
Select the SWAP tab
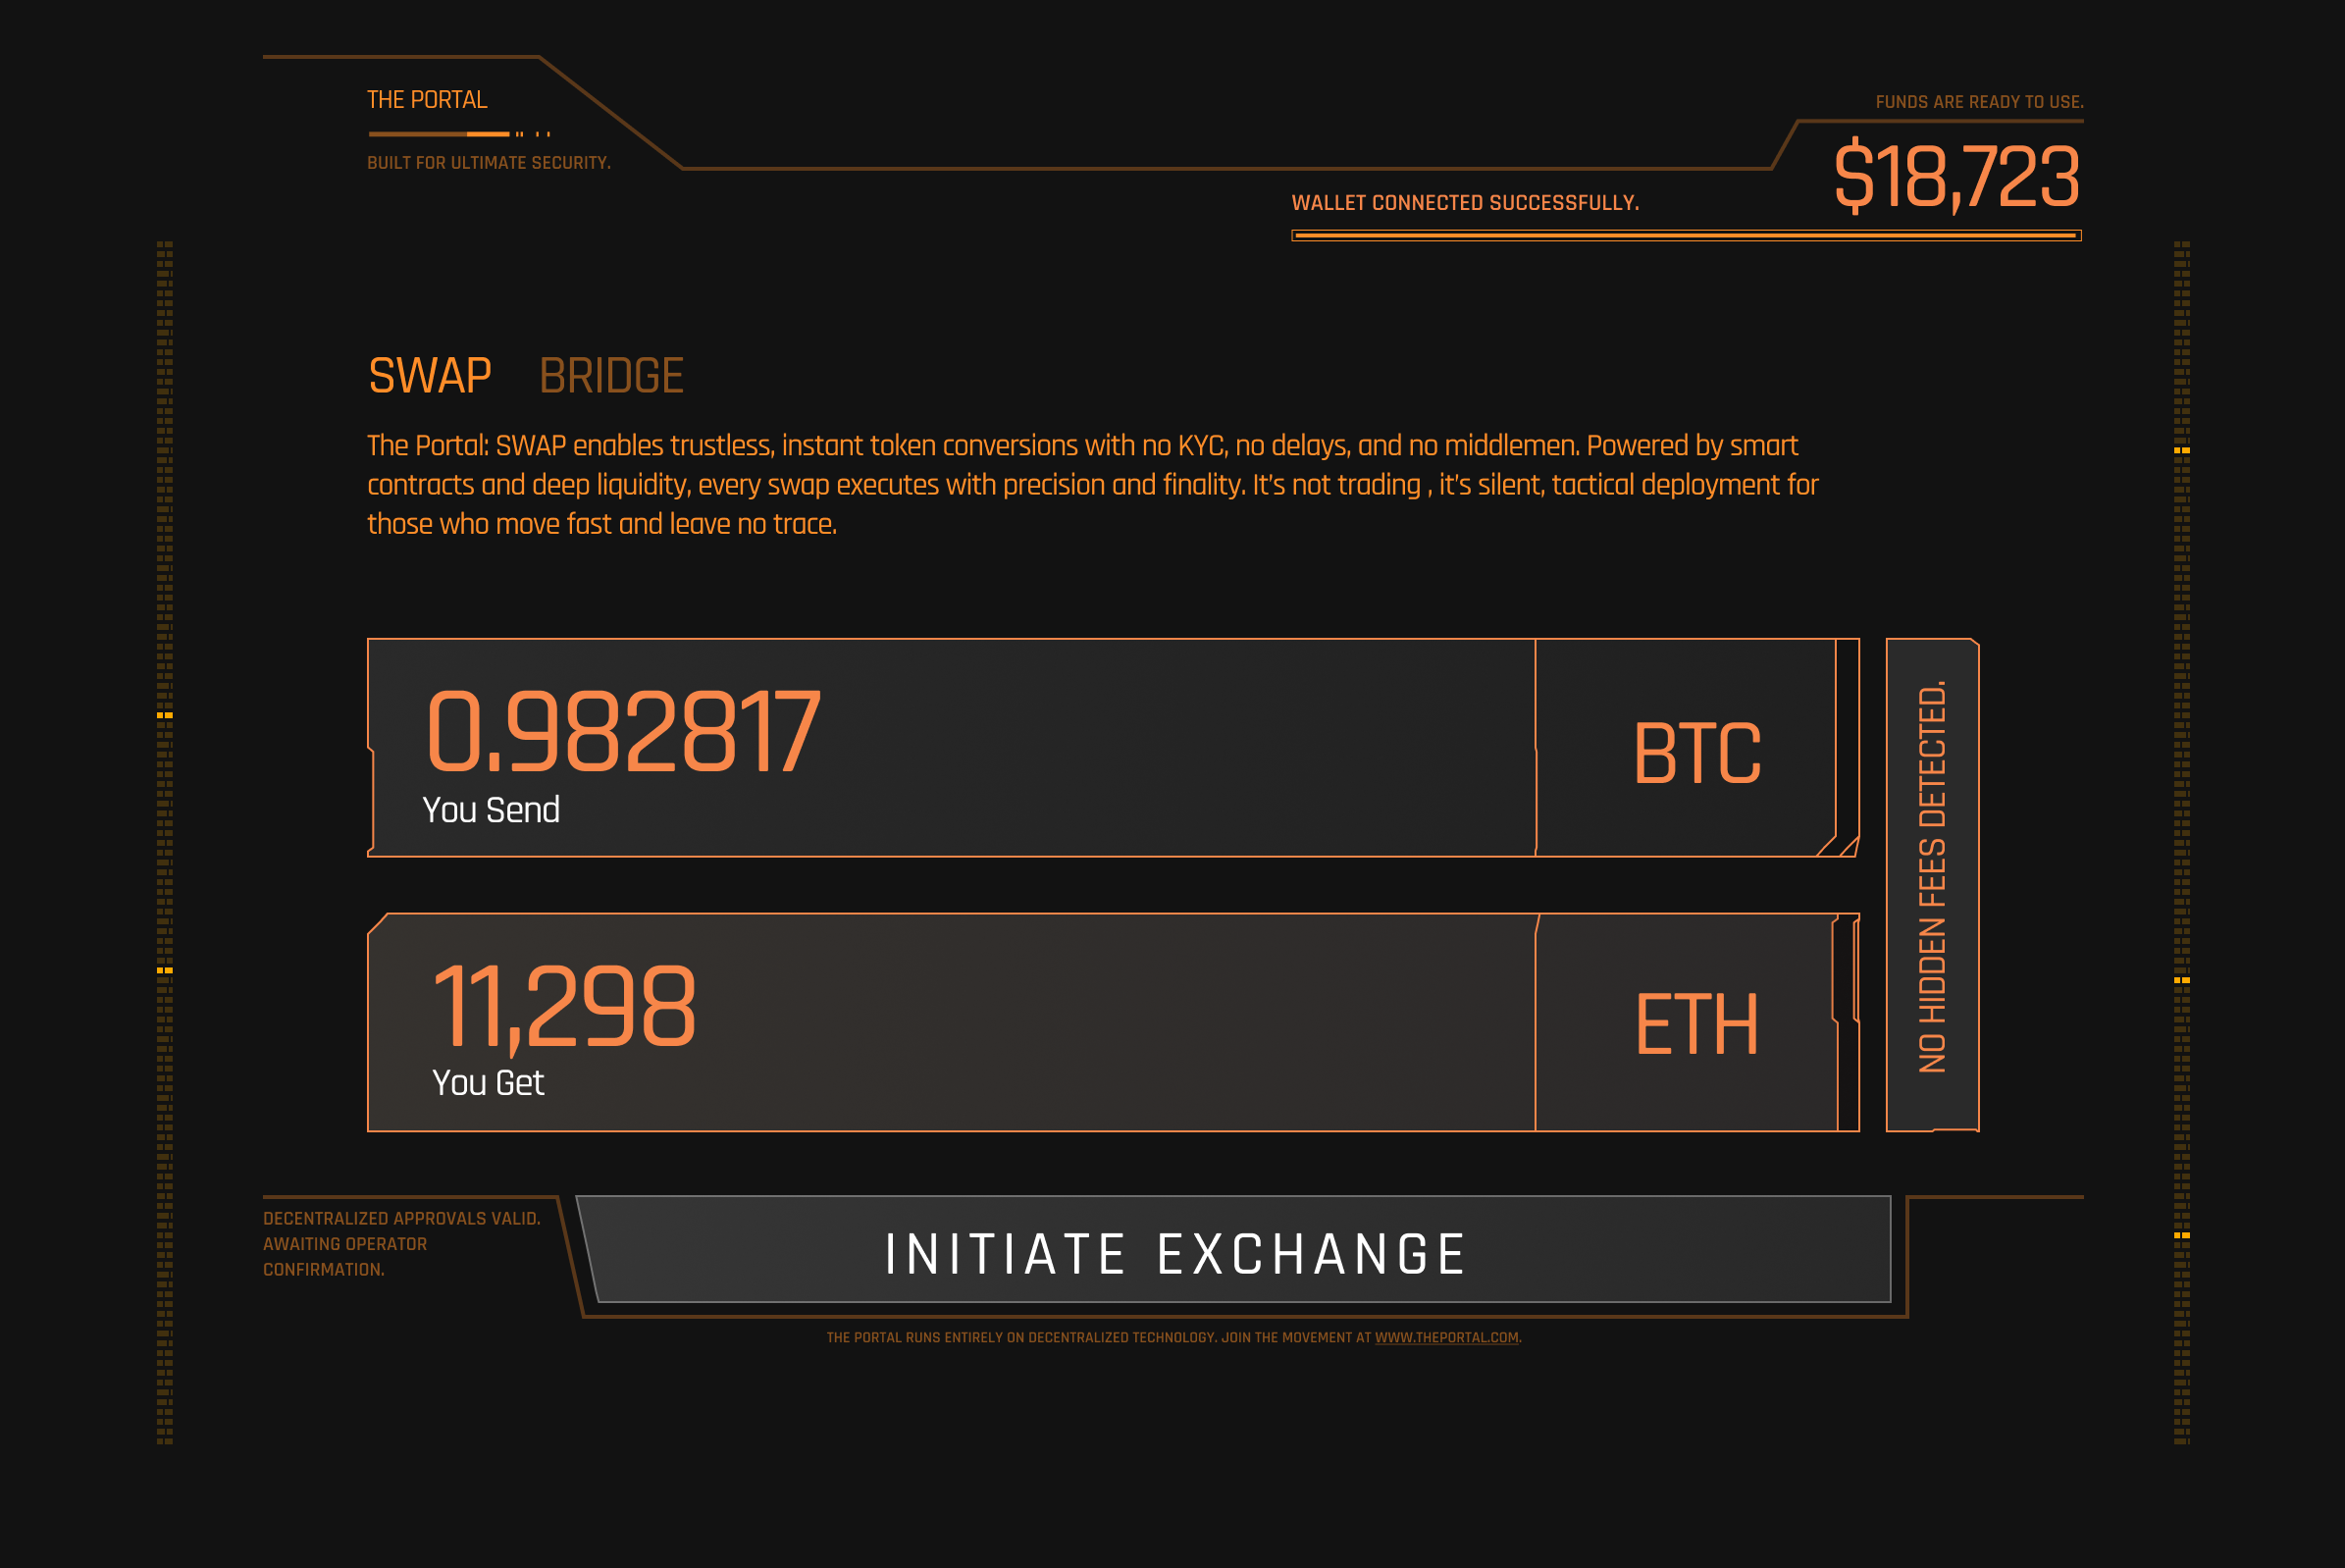(429, 376)
